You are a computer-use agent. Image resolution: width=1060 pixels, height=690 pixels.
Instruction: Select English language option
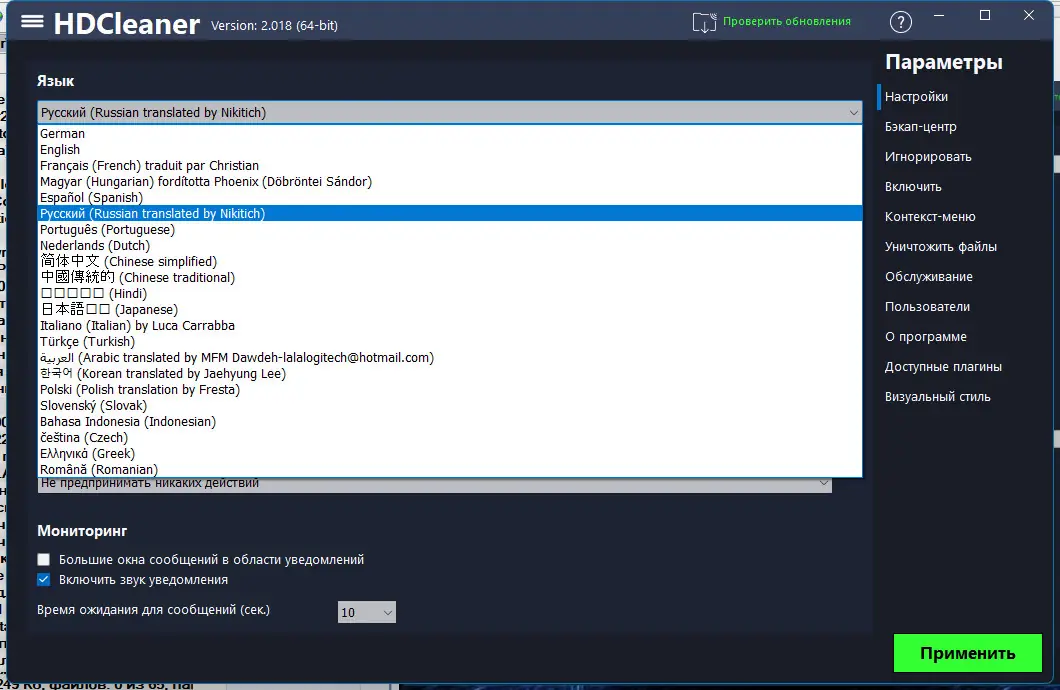450,149
